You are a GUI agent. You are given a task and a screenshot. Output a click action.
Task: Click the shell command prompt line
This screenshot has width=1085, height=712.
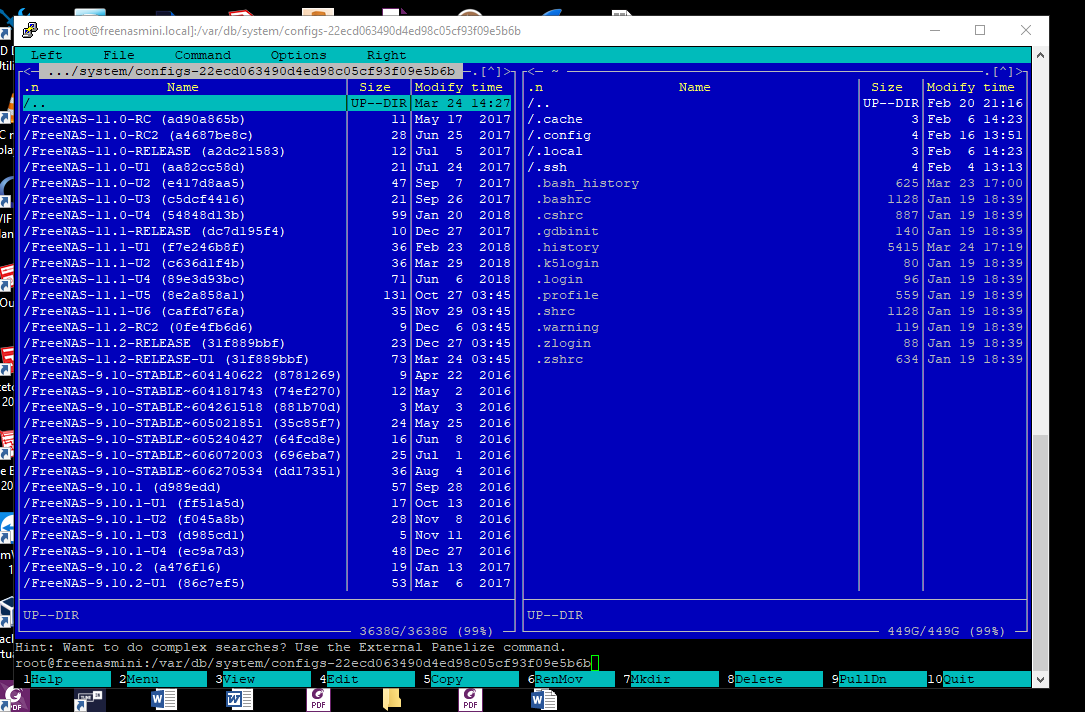(523, 663)
